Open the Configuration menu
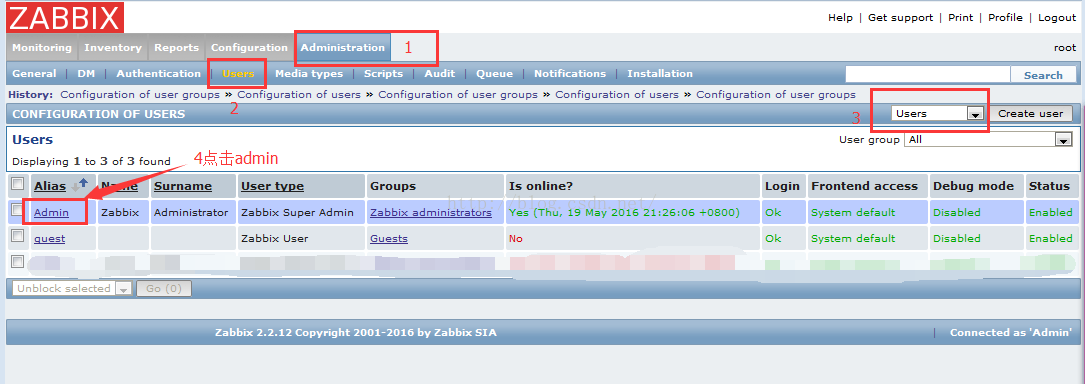Image resolution: width=1085 pixels, height=384 pixels. tap(249, 48)
